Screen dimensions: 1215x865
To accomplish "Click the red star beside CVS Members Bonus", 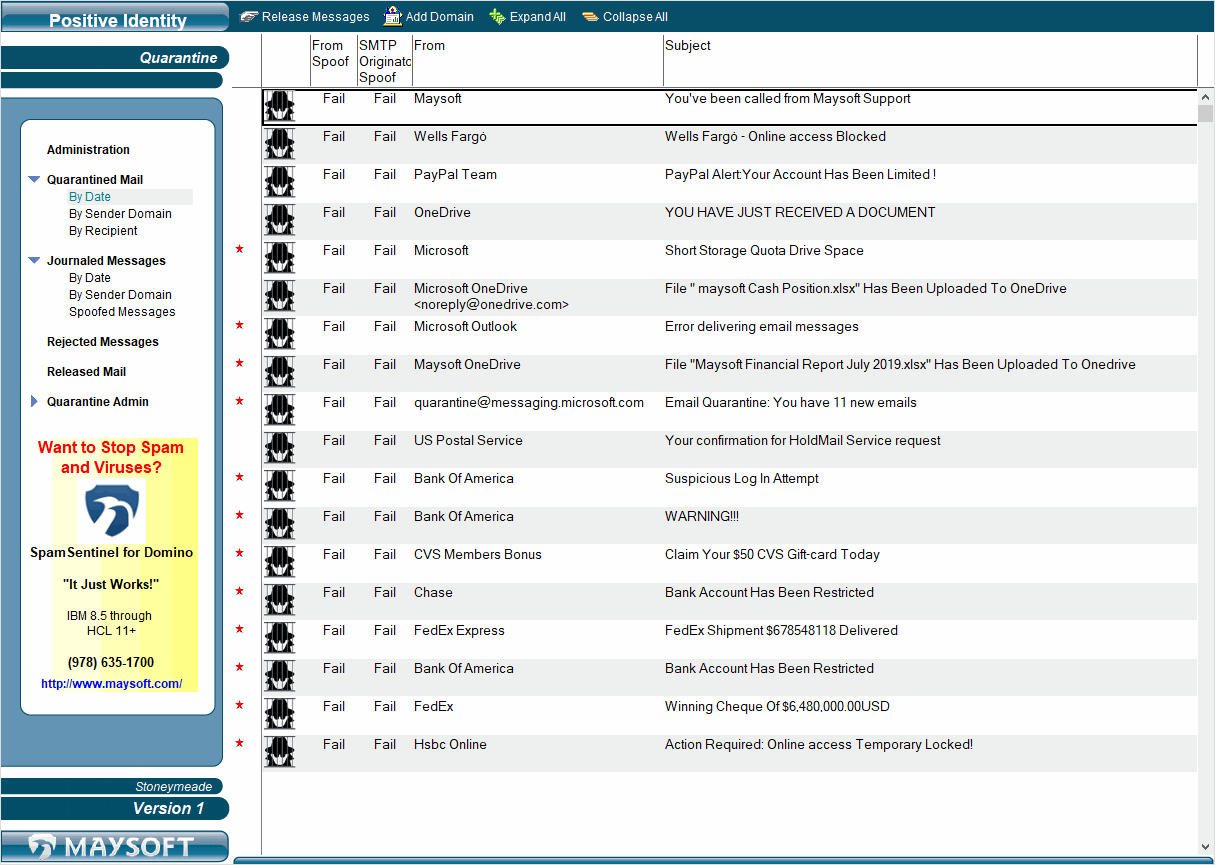I will point(239,553).
